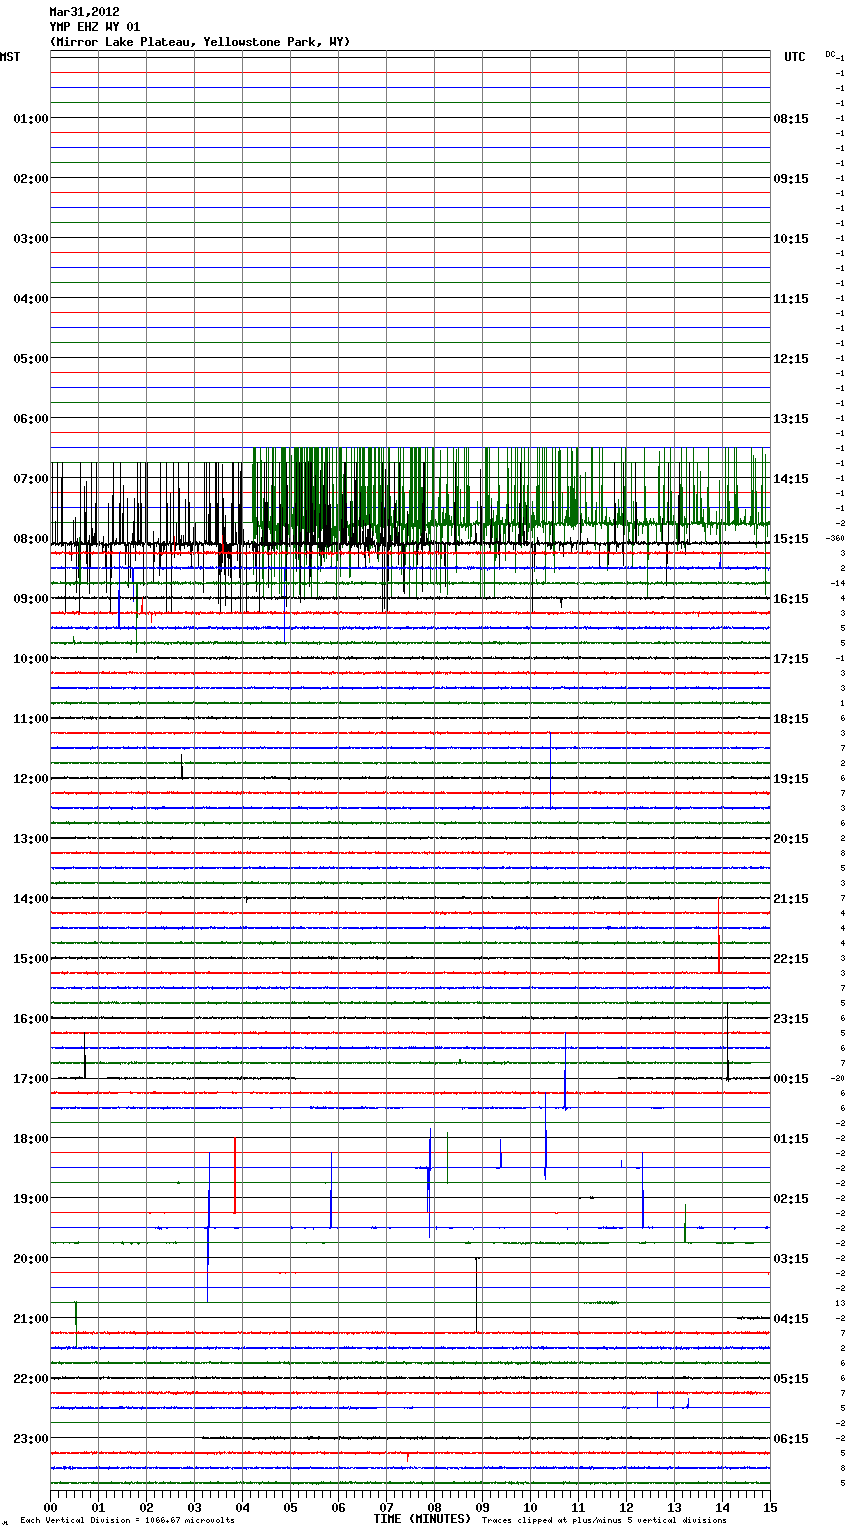Click the MST time label '07:00'
The height and width of the screenshot is (1534, 850).
(x=31, y=479)
